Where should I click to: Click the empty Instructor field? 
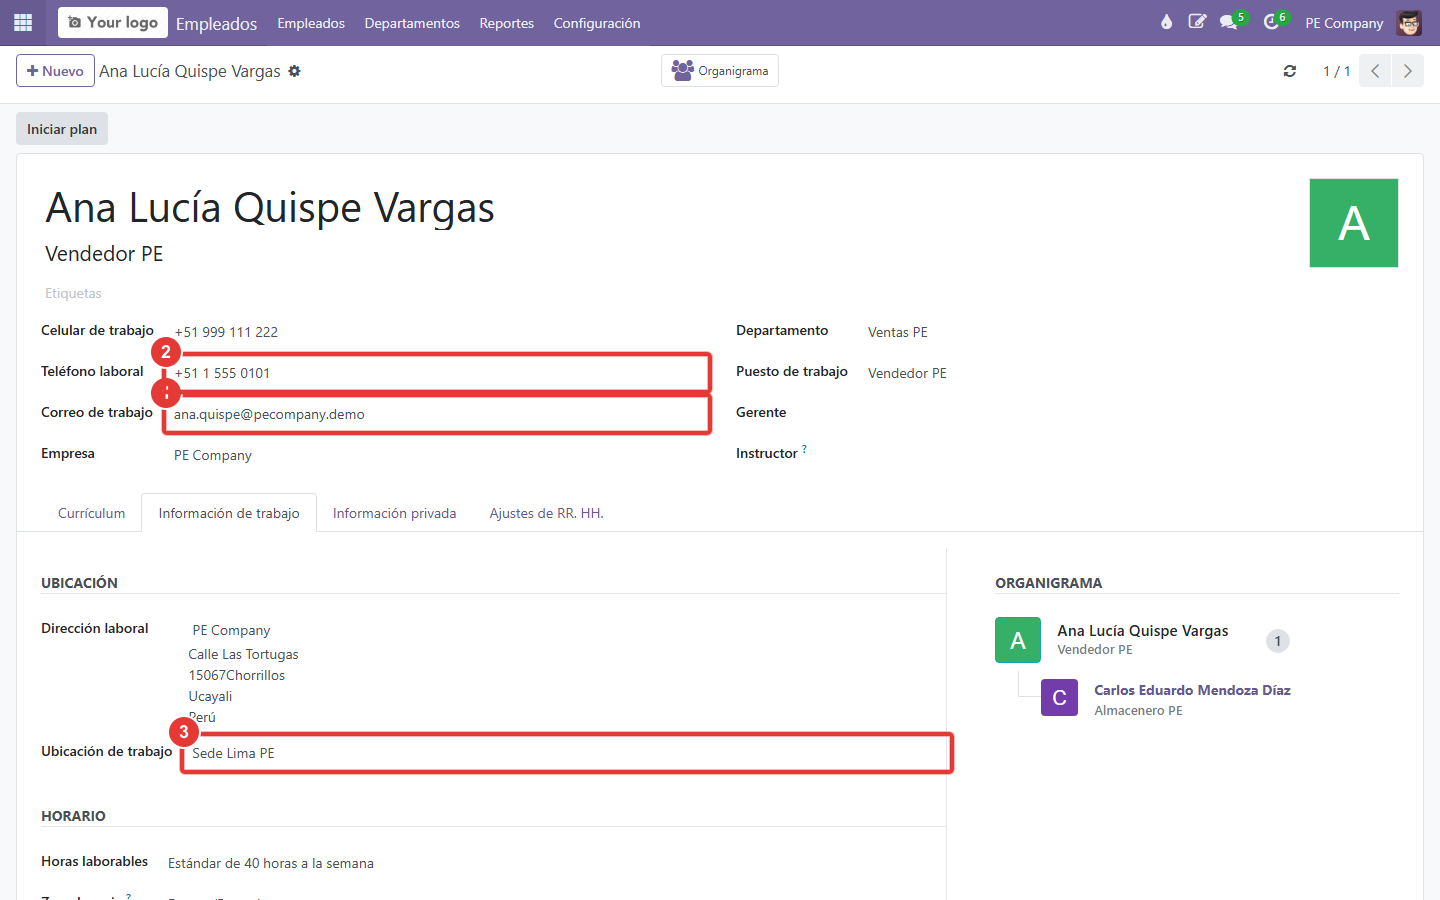pos(1130,454)
